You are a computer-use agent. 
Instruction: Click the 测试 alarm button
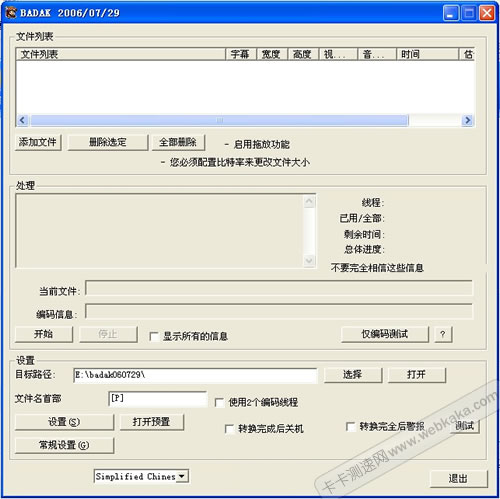(x=465, y=426)
